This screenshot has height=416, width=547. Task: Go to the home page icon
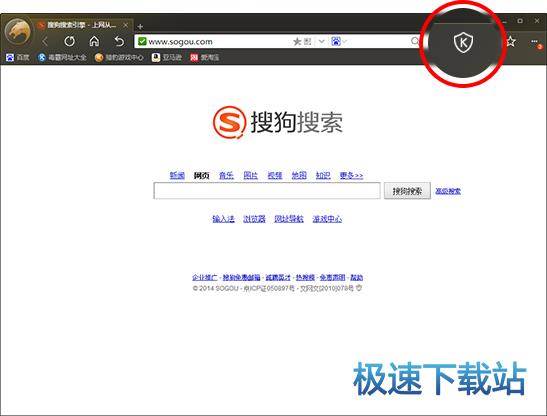tap(94, 42)
